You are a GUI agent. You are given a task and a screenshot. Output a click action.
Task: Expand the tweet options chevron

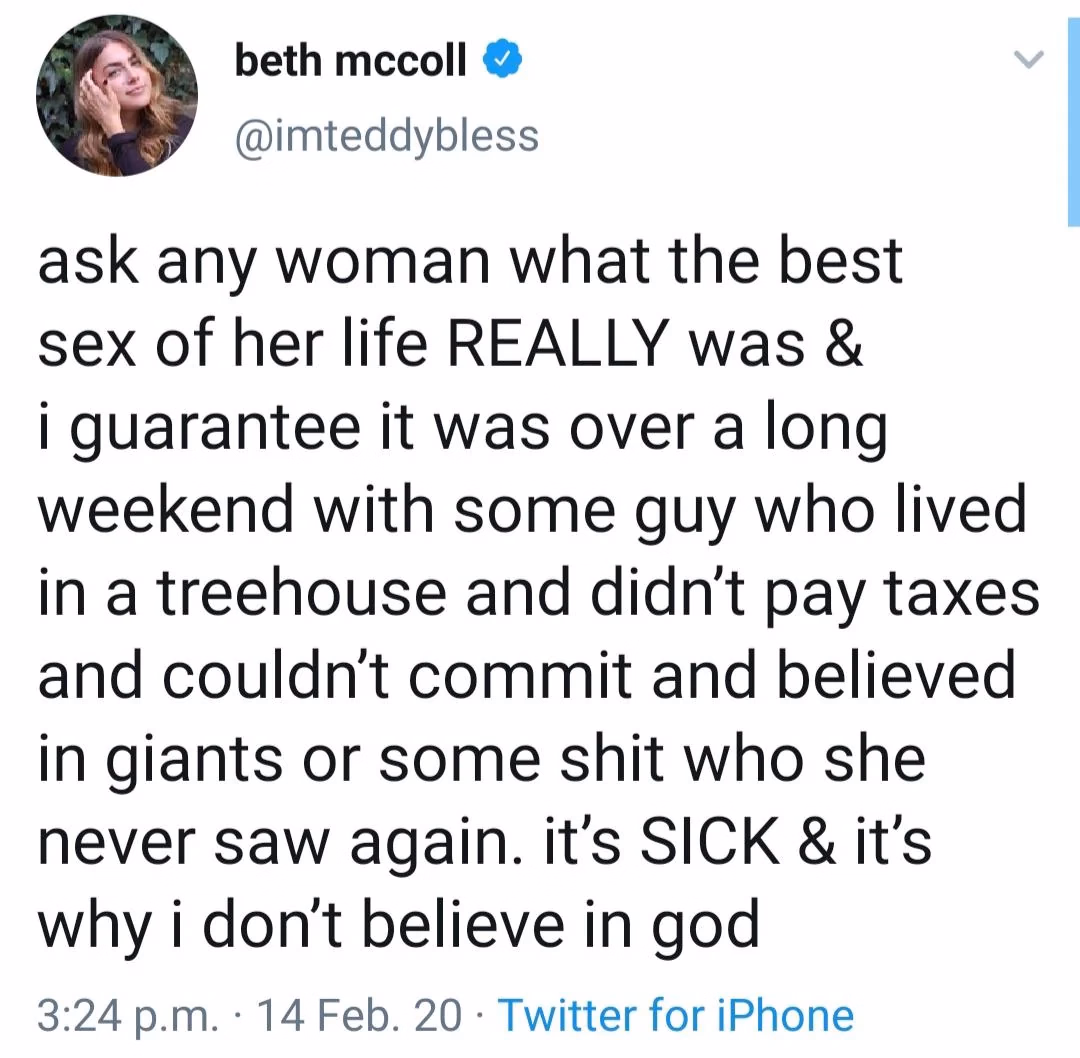(x=1029, y=60)
